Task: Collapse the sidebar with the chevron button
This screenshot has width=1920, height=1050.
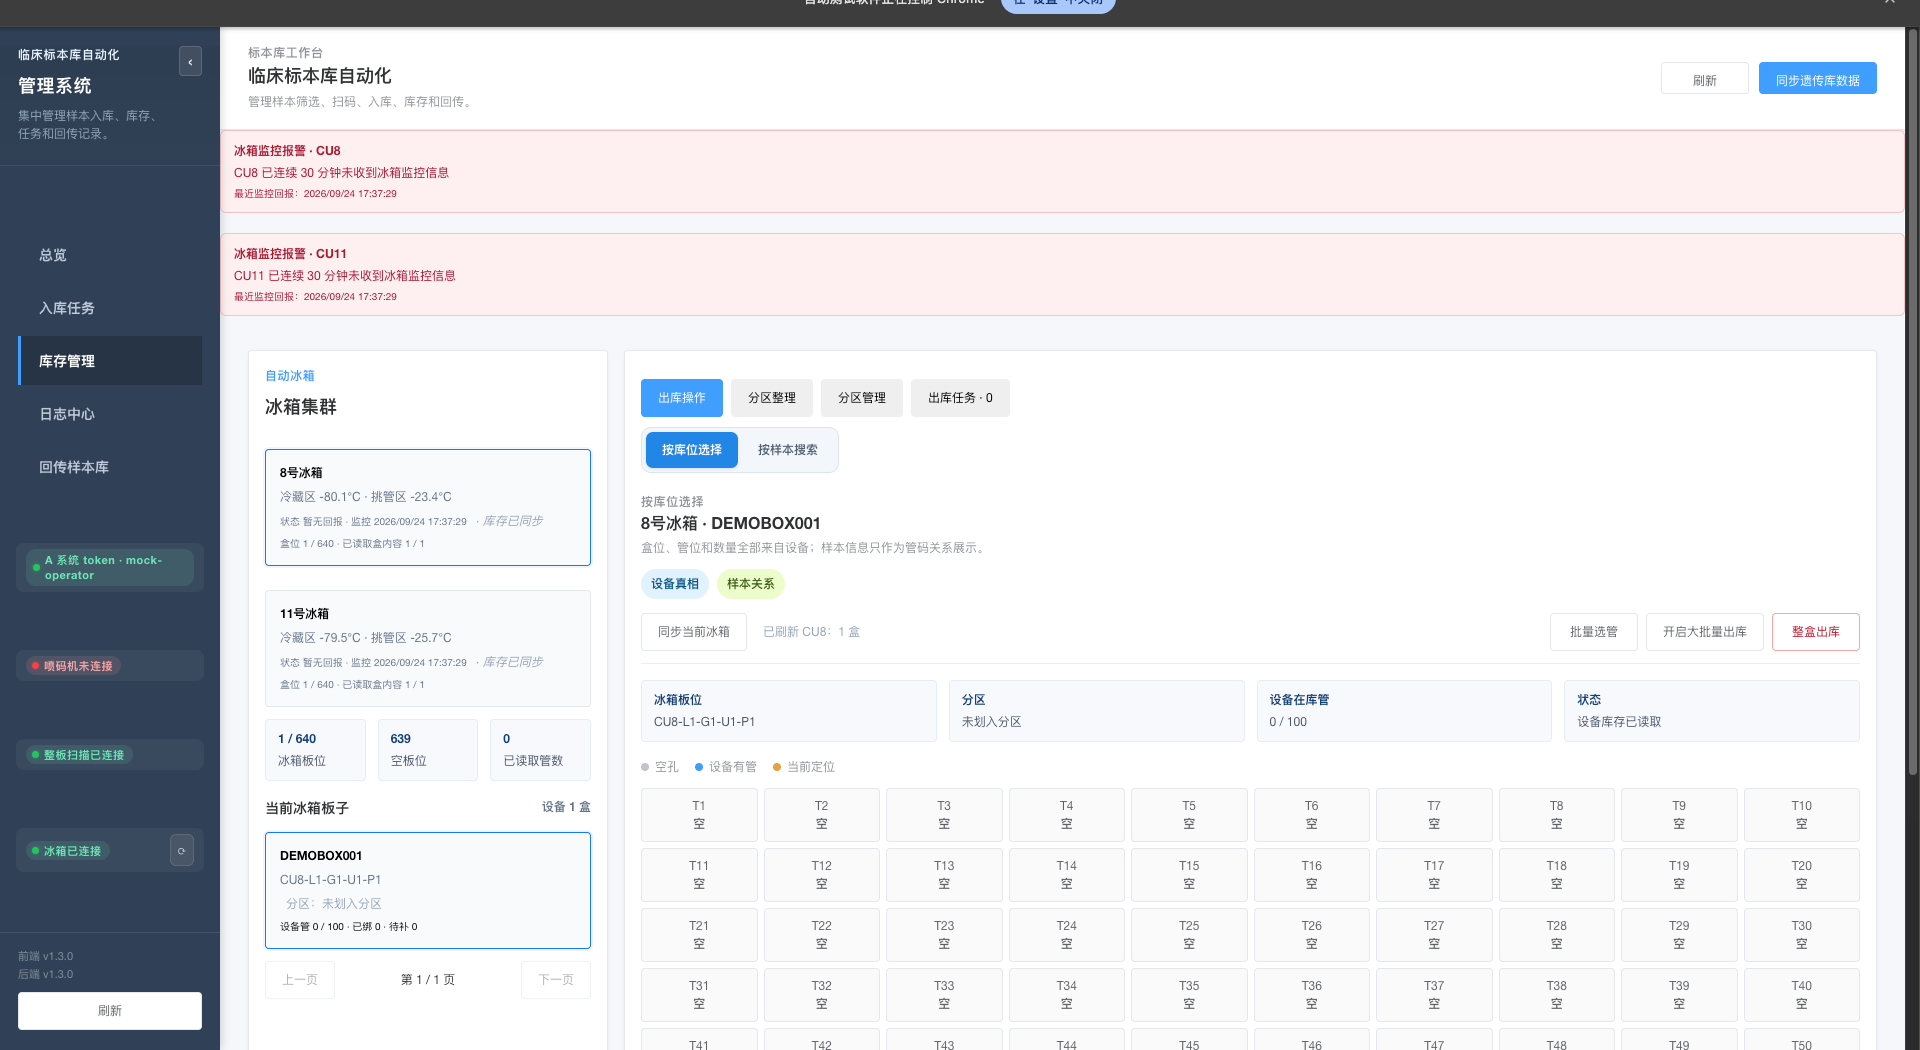Action: [x=190, y=61]
